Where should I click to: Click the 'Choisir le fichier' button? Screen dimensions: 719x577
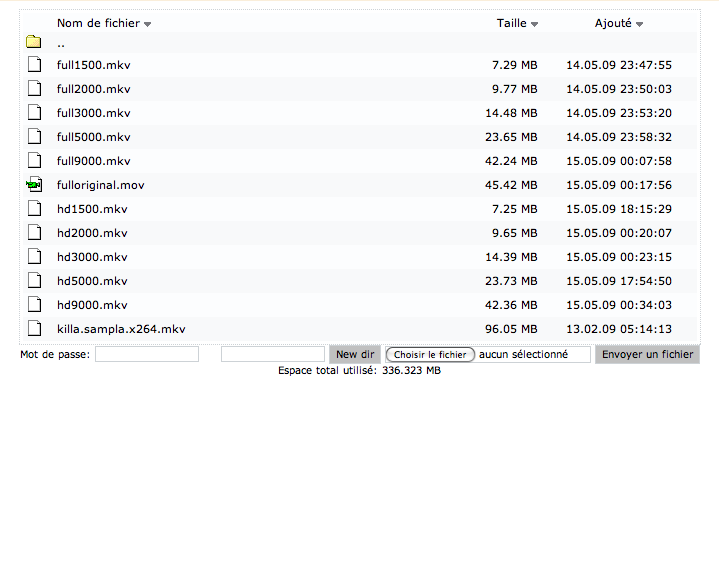coord(430,355)
